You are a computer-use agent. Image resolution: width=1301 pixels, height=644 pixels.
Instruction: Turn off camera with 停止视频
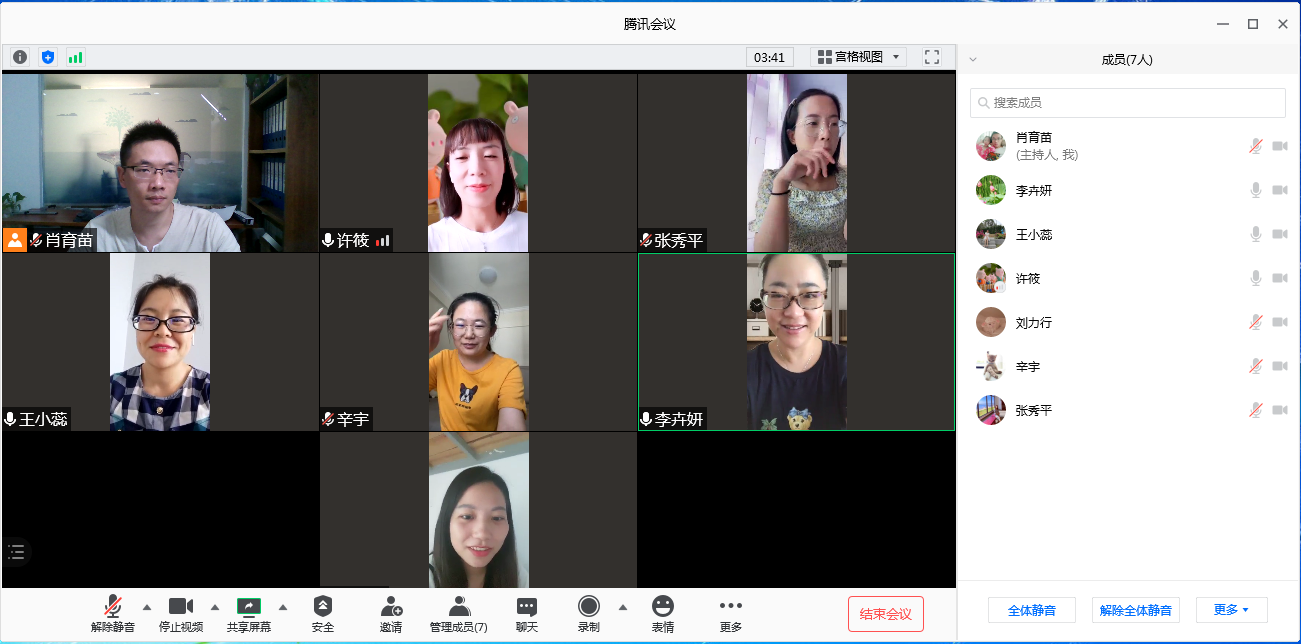[x=181, y=613]
